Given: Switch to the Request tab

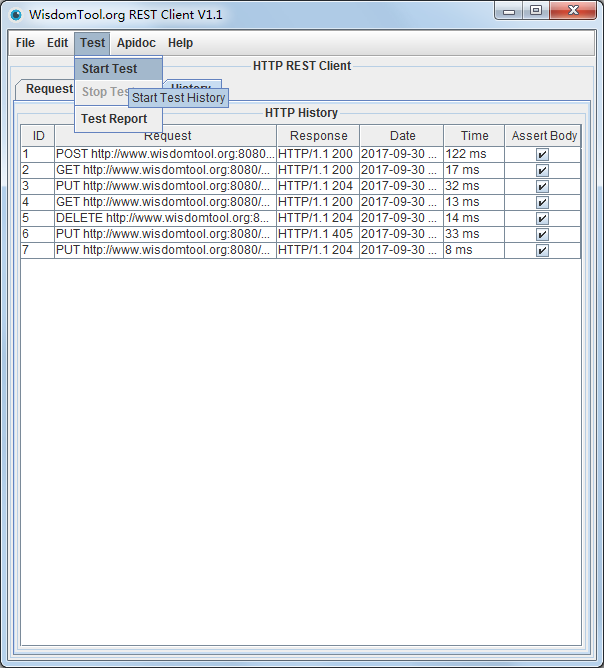Looking at the screenshot, I should point(45,89).
